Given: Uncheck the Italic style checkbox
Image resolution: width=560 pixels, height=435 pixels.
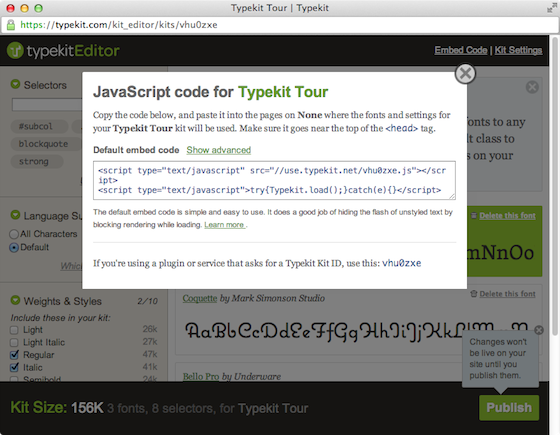Looking at the screenshot, I should (x=14, y=367).
